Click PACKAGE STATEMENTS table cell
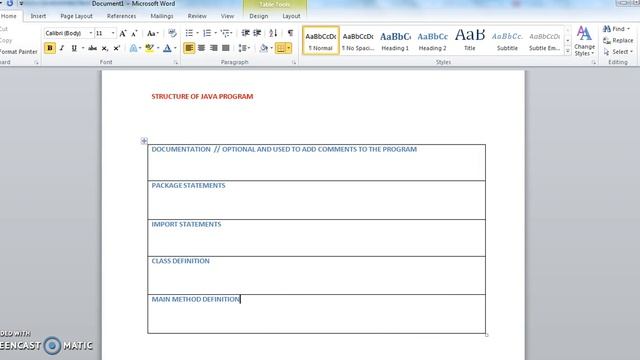This screenshot has height=360, width=640. pyautogui.click(x=316, y=200)
